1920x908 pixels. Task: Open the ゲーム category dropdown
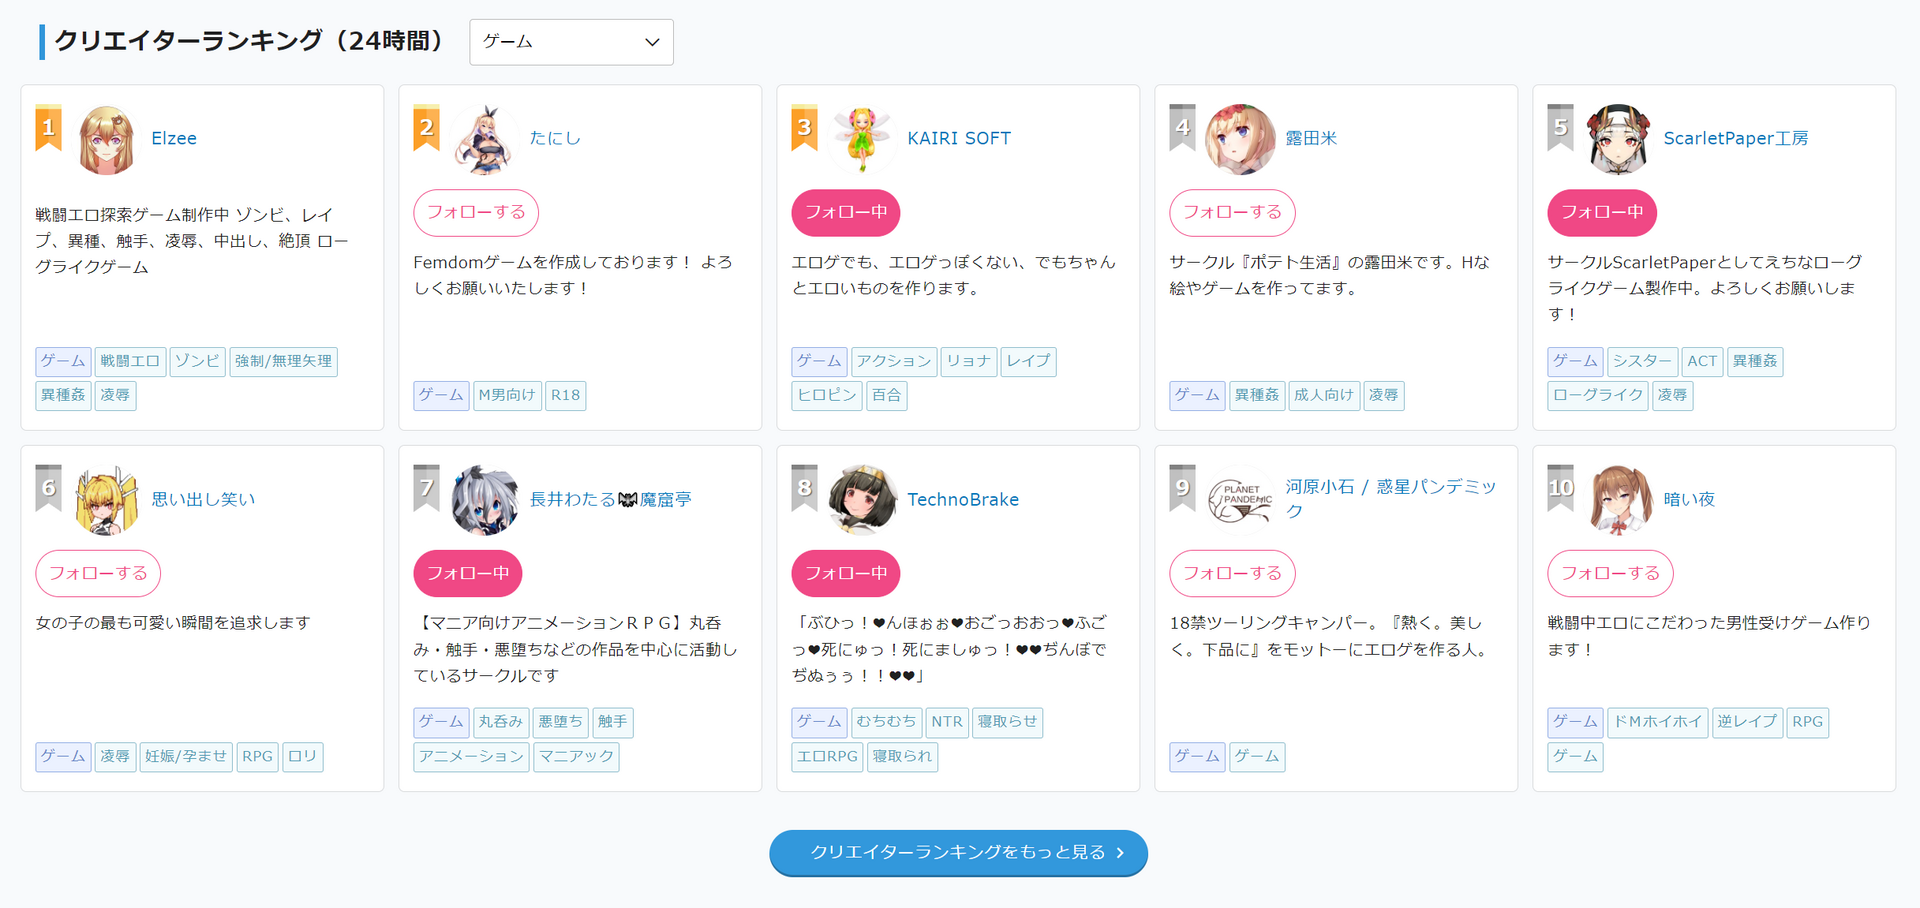(571, 42)
